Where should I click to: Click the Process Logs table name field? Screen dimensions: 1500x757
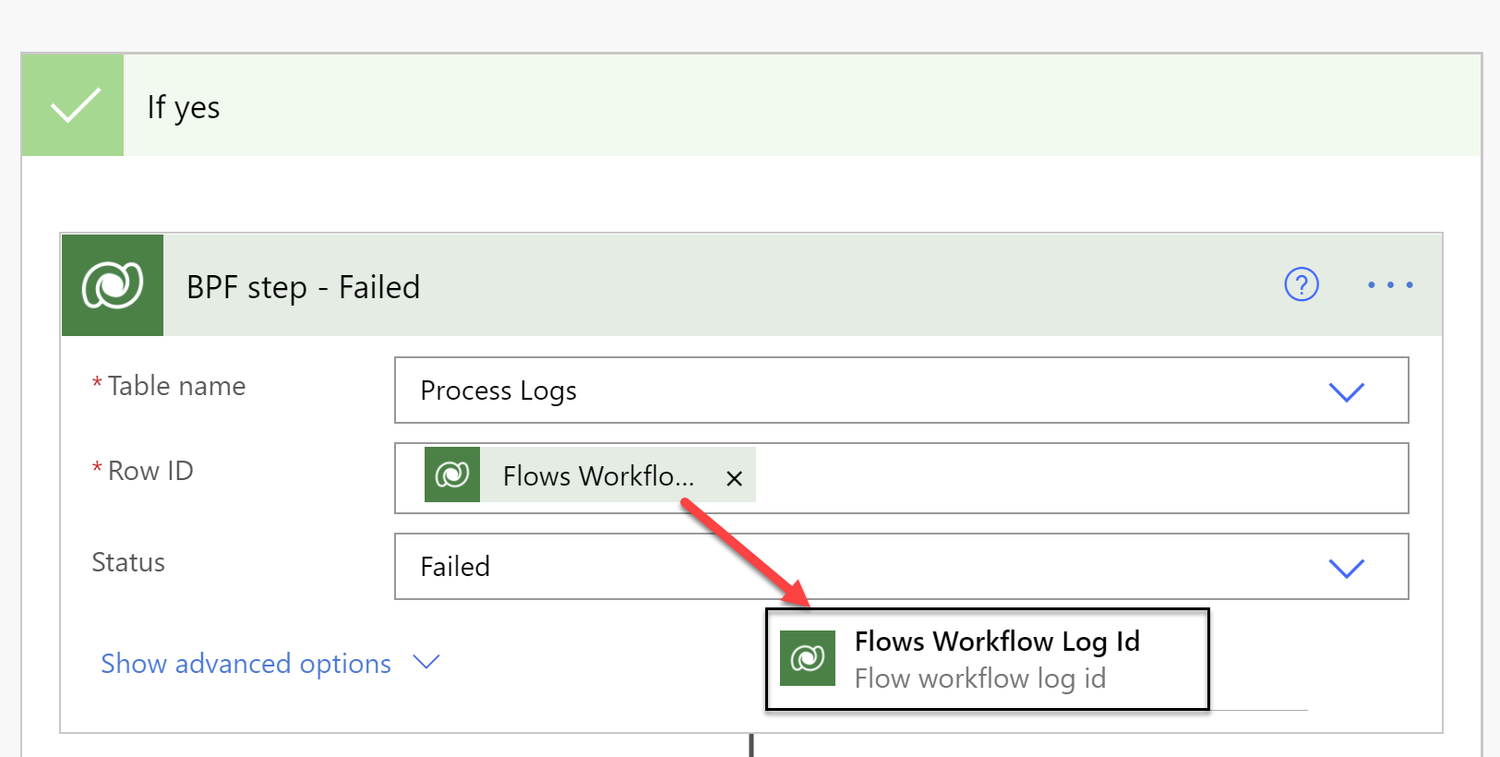[499, 391]
